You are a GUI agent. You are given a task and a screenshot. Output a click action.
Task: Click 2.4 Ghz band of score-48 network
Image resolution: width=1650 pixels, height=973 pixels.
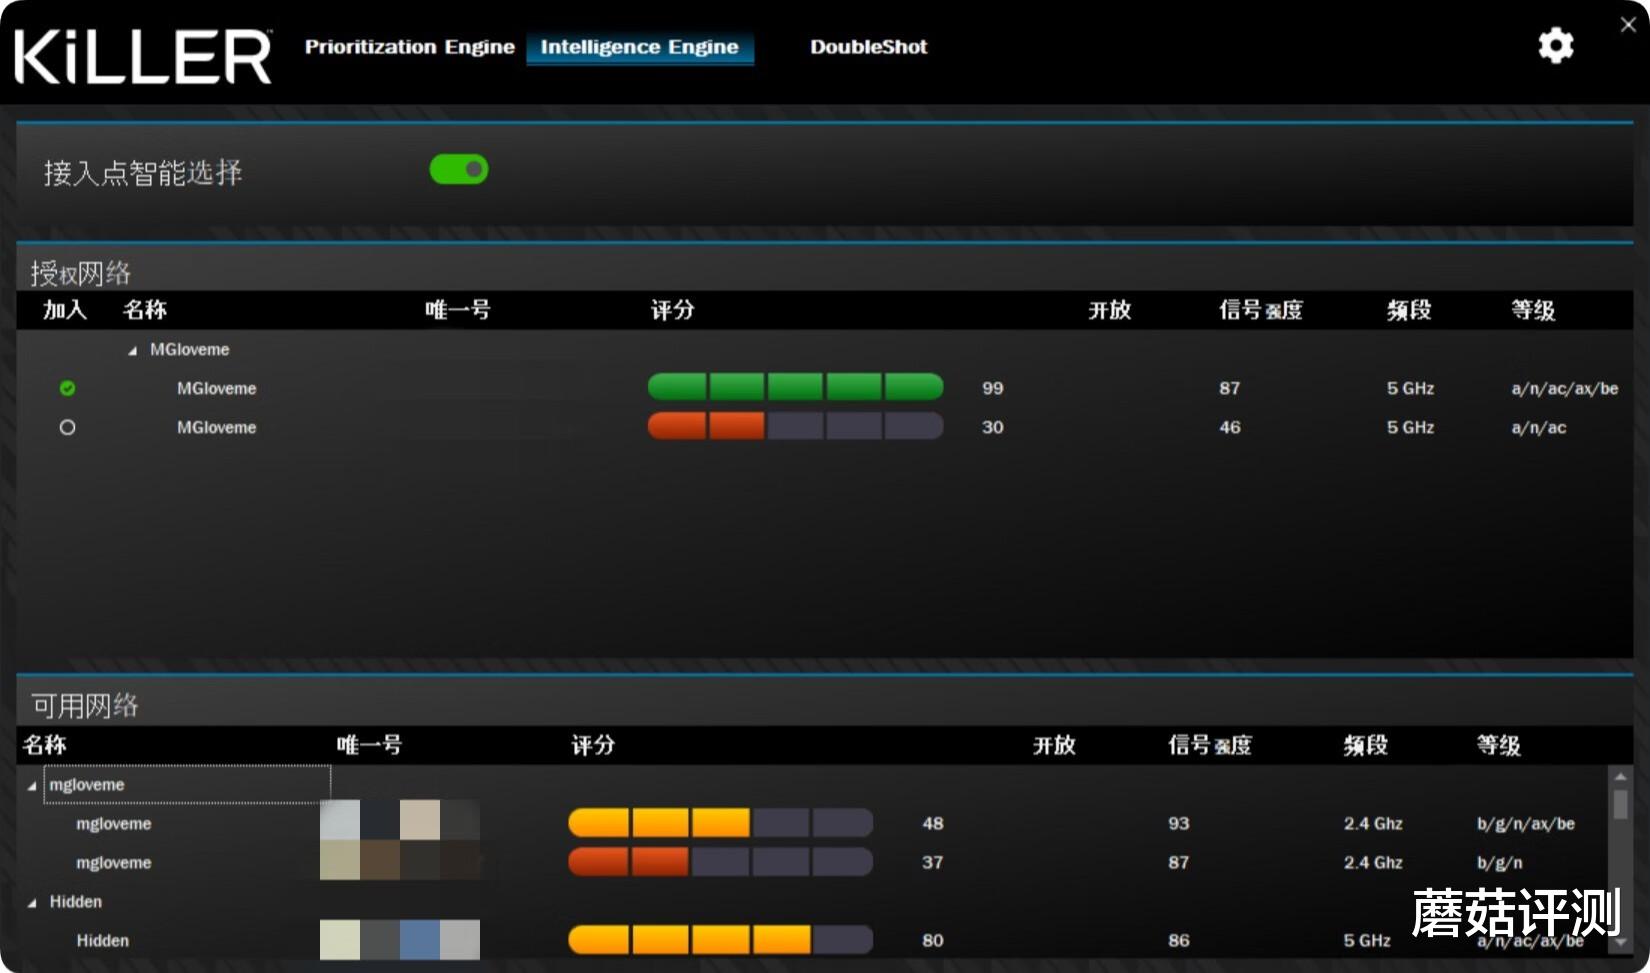click(1373, 823)
